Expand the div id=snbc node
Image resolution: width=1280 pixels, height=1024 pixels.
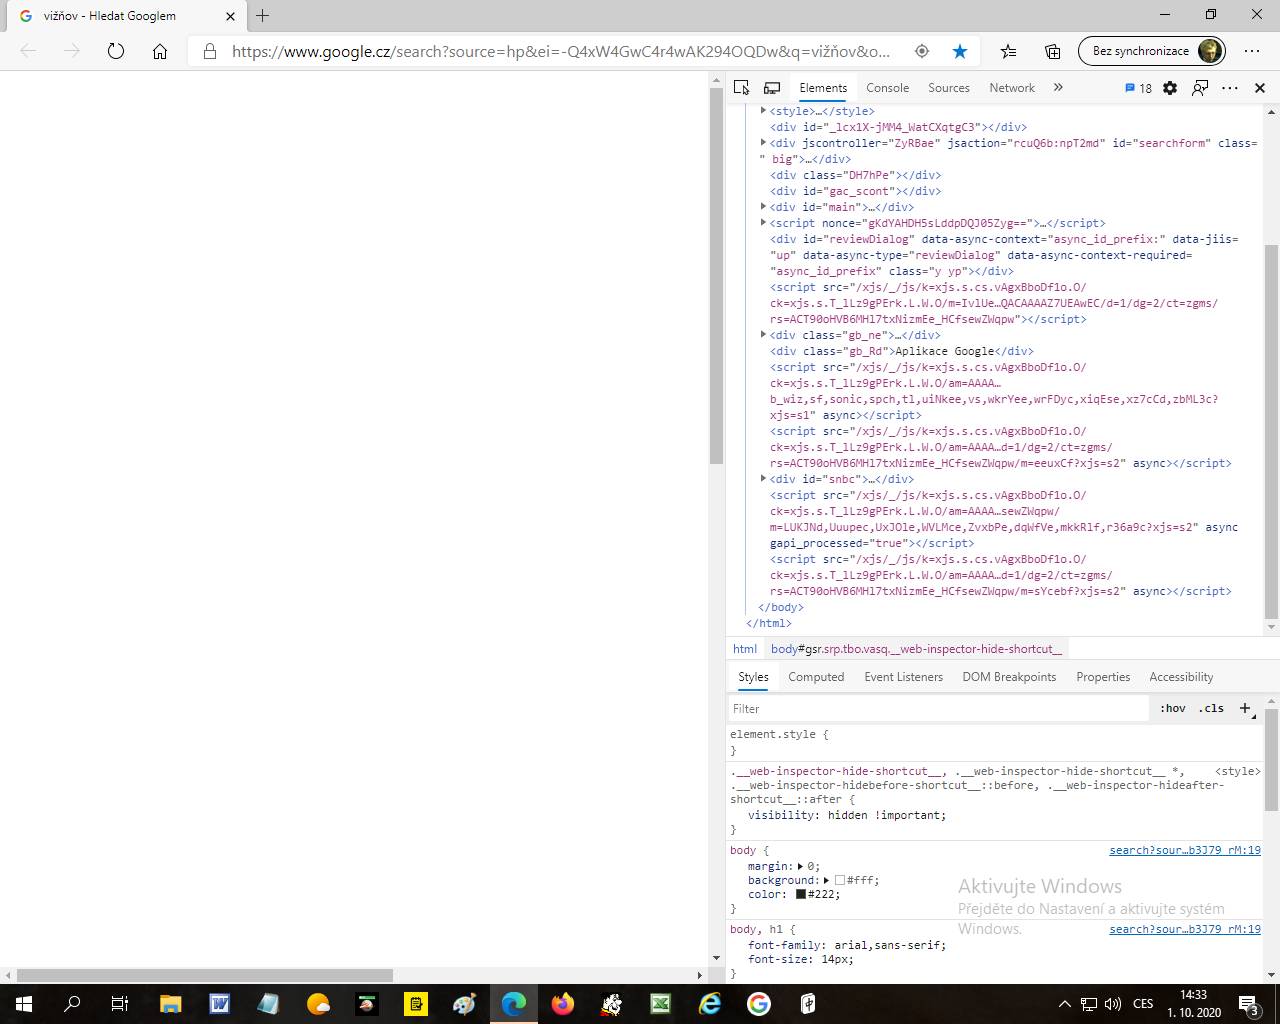point(764,479)
